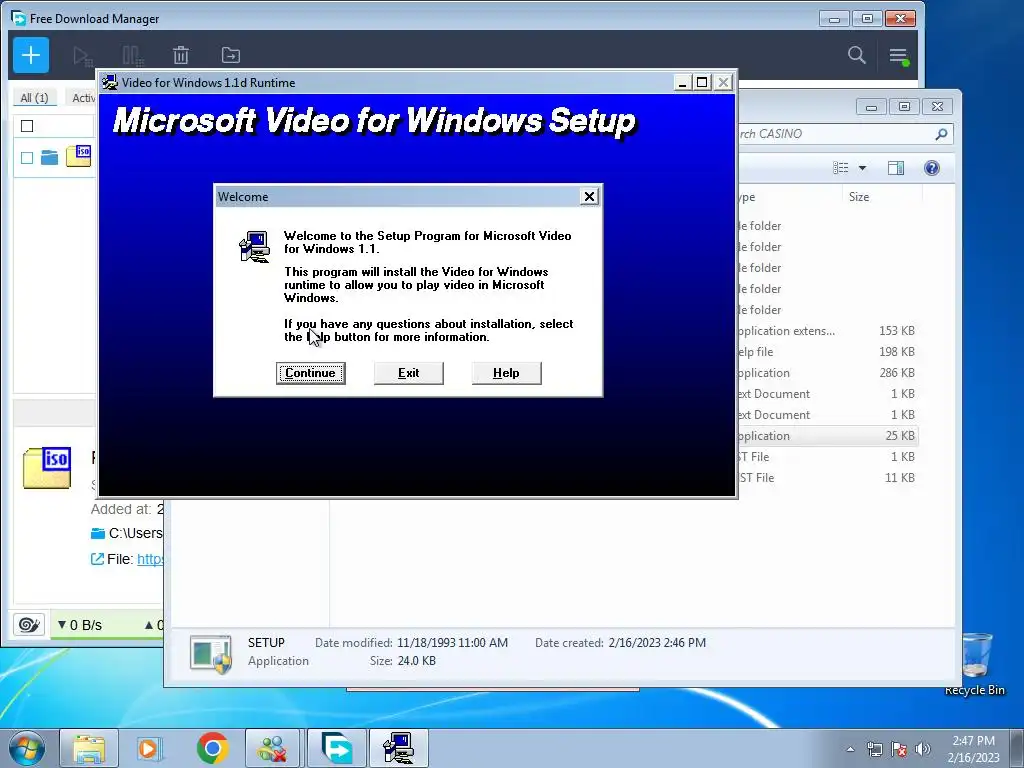Select the ST File row sized 11 KB
Viewport: 1024px width, 768px height.
pyautogui.click(x=827, y=477)
